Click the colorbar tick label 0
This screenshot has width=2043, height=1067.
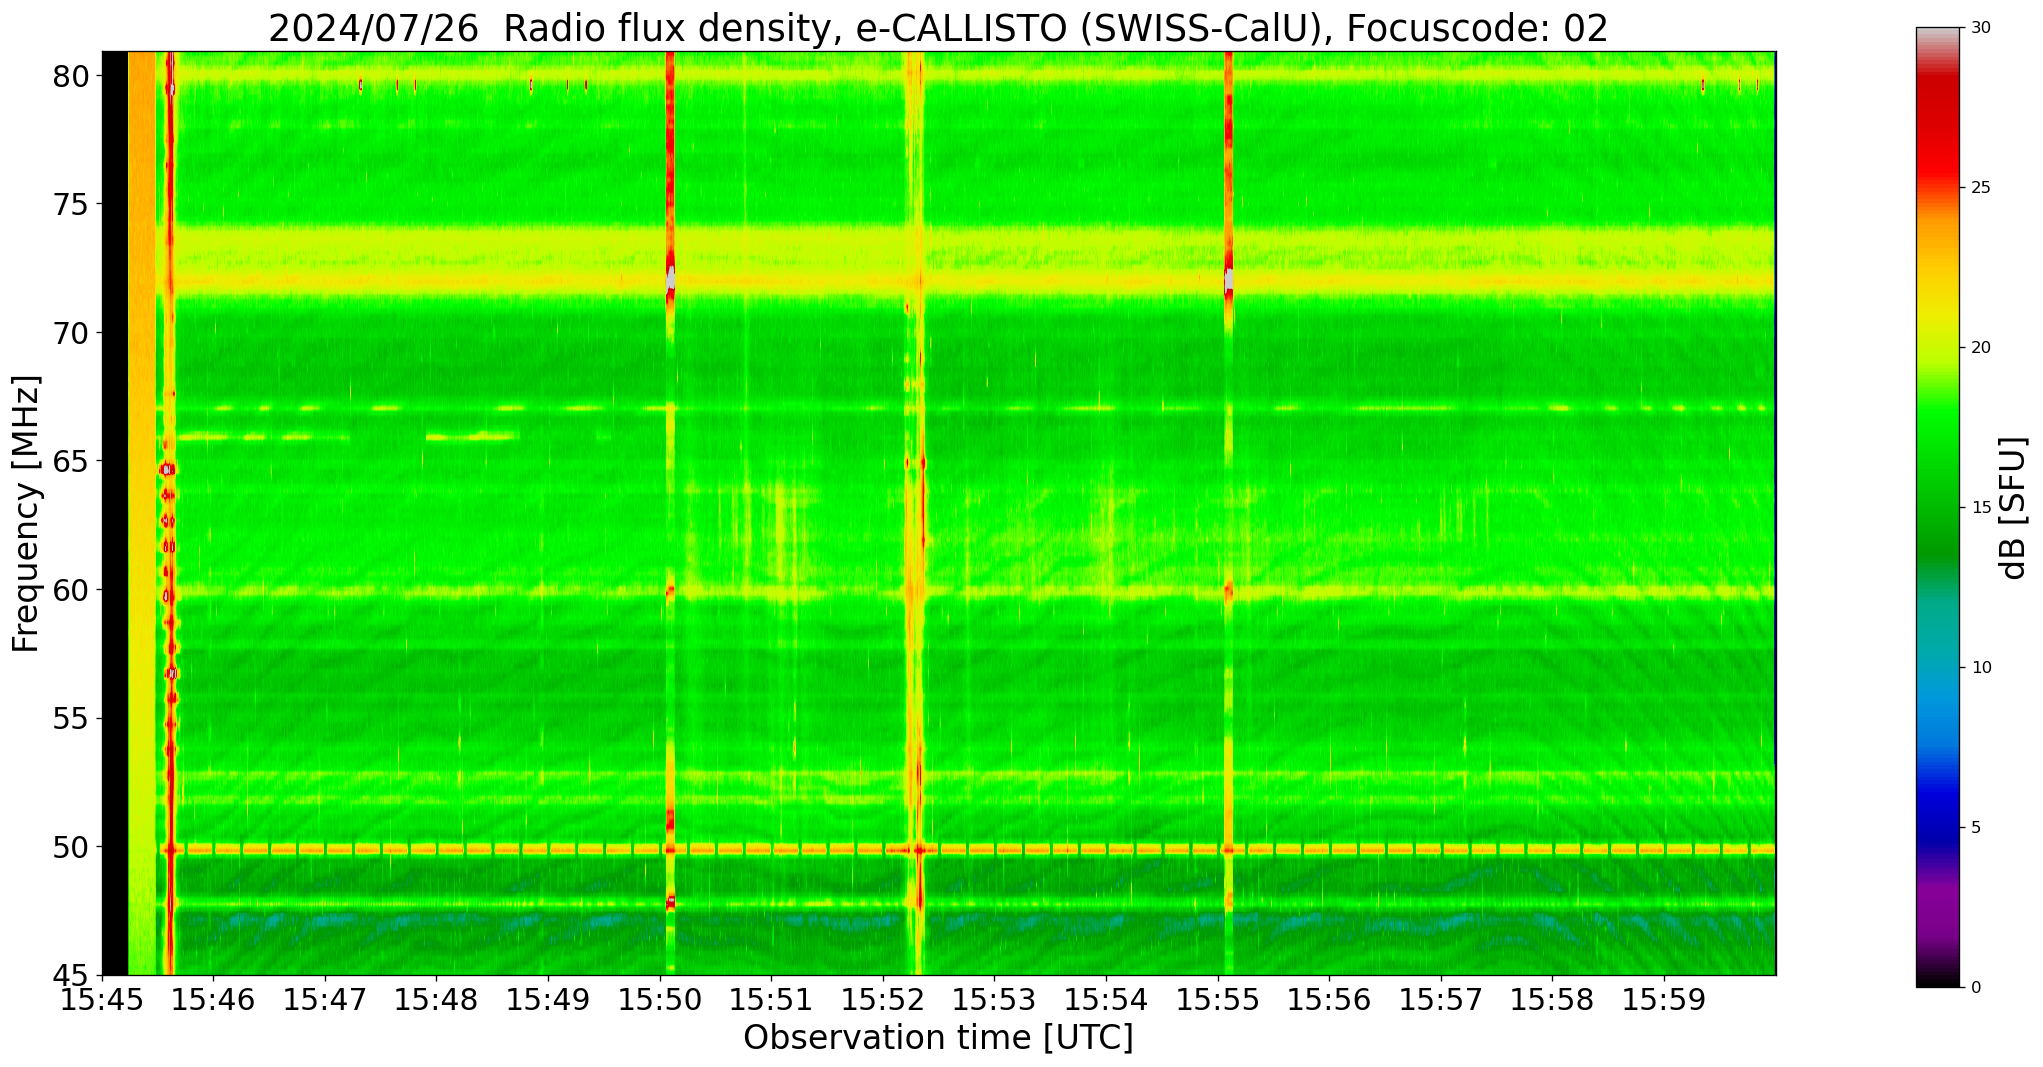click(x=1977, y=988)
